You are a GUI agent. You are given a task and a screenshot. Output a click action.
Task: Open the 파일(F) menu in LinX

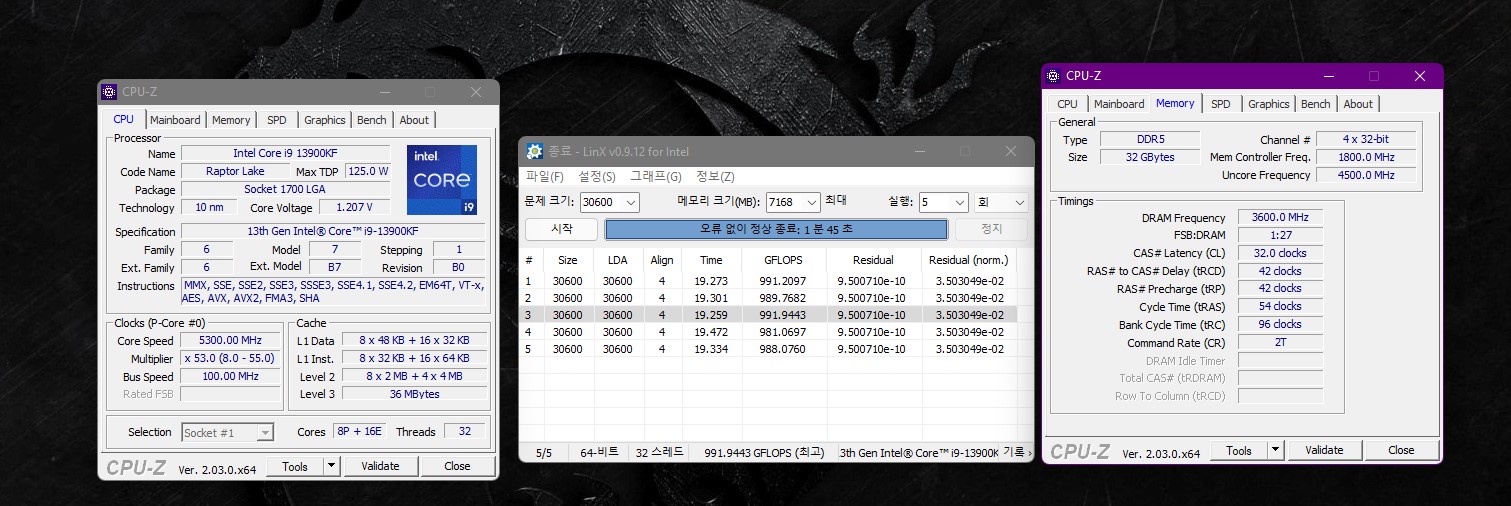point(544,176)
